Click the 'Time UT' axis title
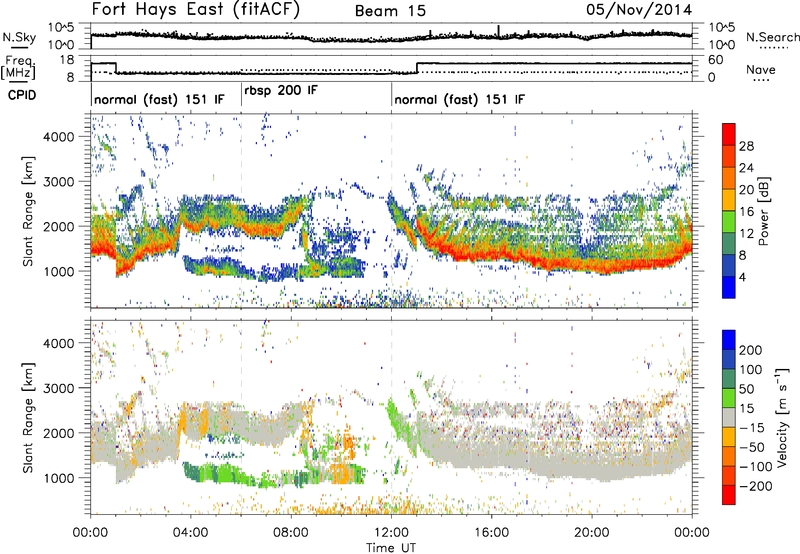 [x=391, y=548]
